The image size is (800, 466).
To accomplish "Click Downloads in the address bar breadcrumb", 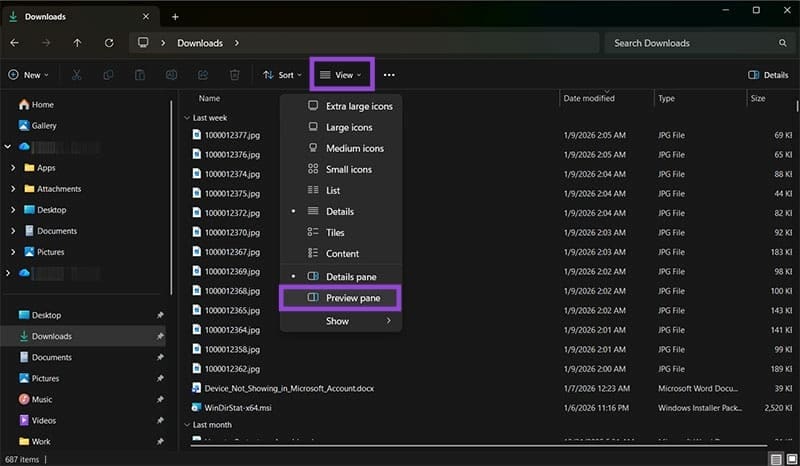I will tap(200, 43).
